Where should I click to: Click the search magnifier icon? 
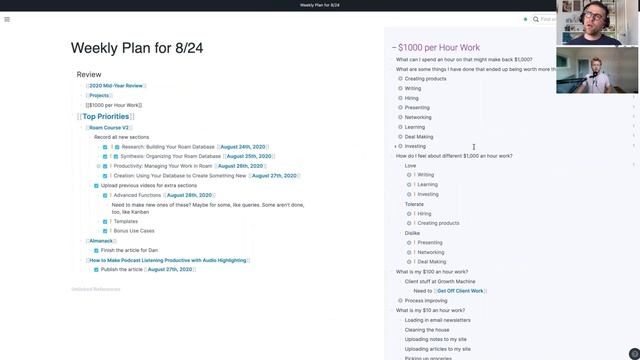pos(536,19)
